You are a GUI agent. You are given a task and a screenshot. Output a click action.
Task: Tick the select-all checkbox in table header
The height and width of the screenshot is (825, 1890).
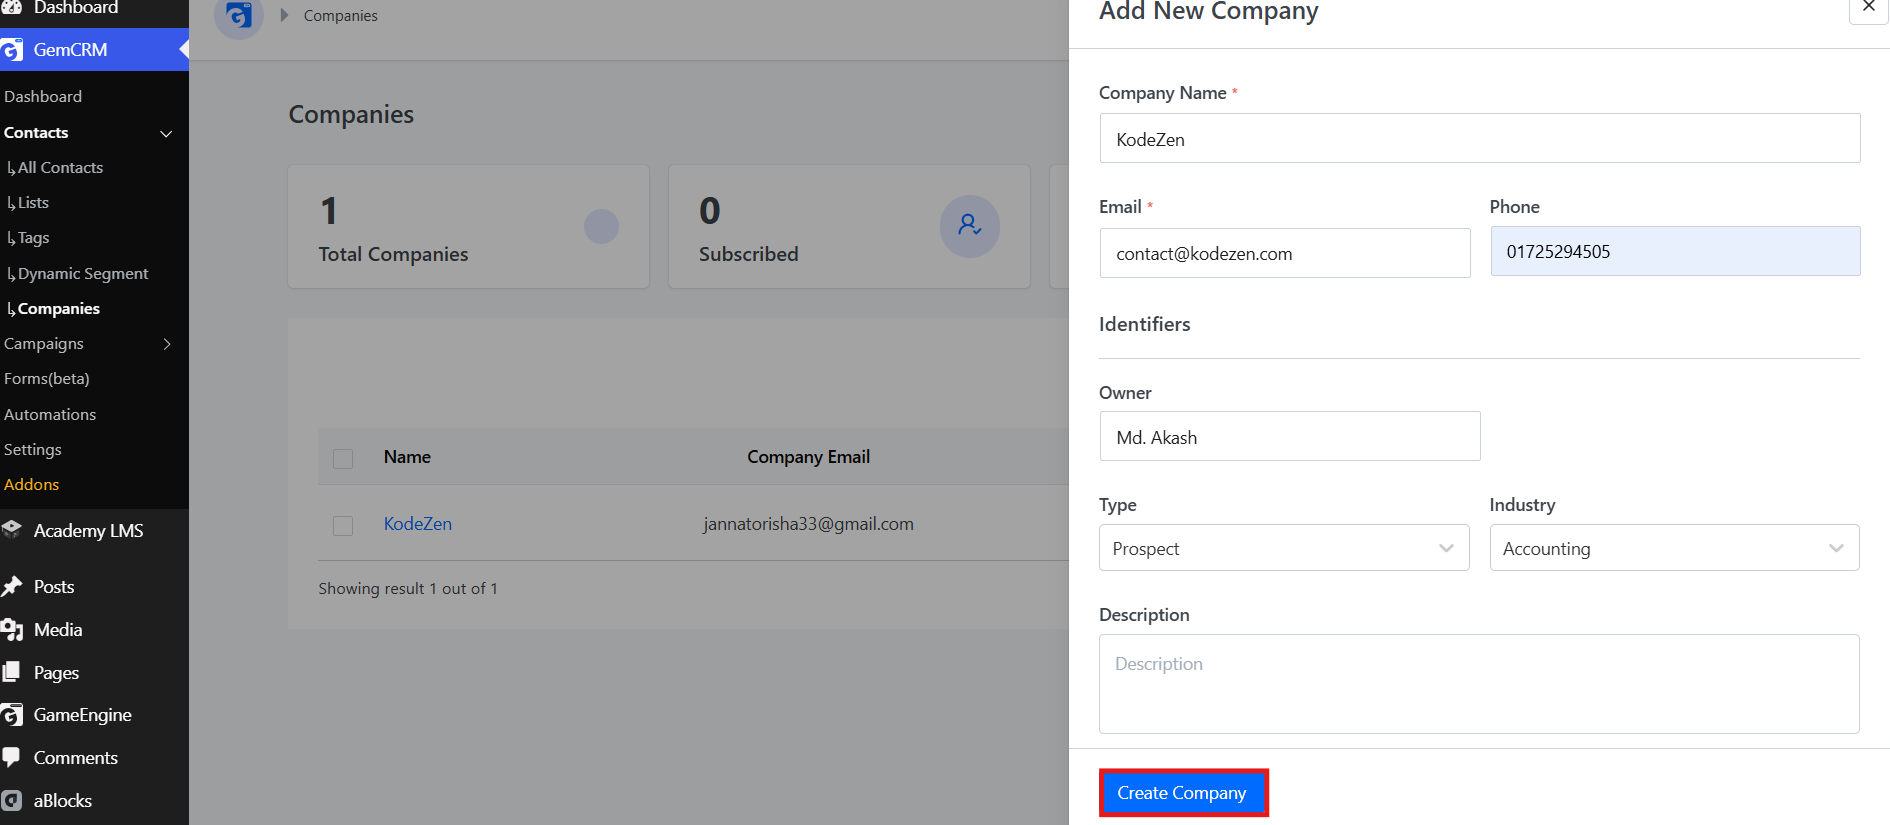(343, 458)
